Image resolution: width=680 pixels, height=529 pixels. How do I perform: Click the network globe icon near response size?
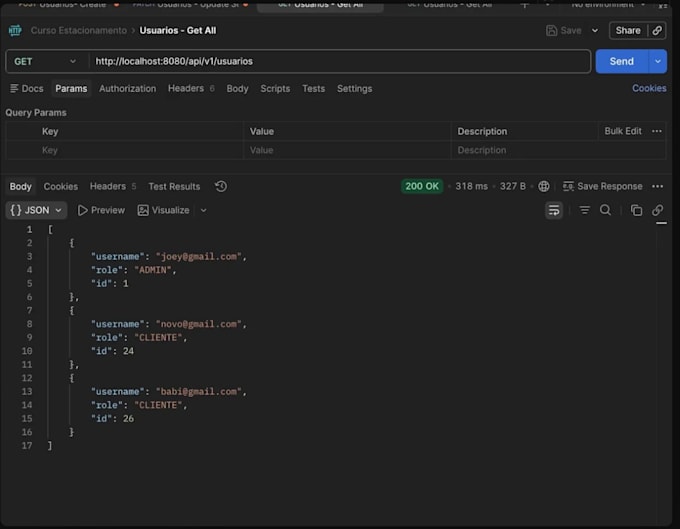pyautogui.click(x=543, y=186)
